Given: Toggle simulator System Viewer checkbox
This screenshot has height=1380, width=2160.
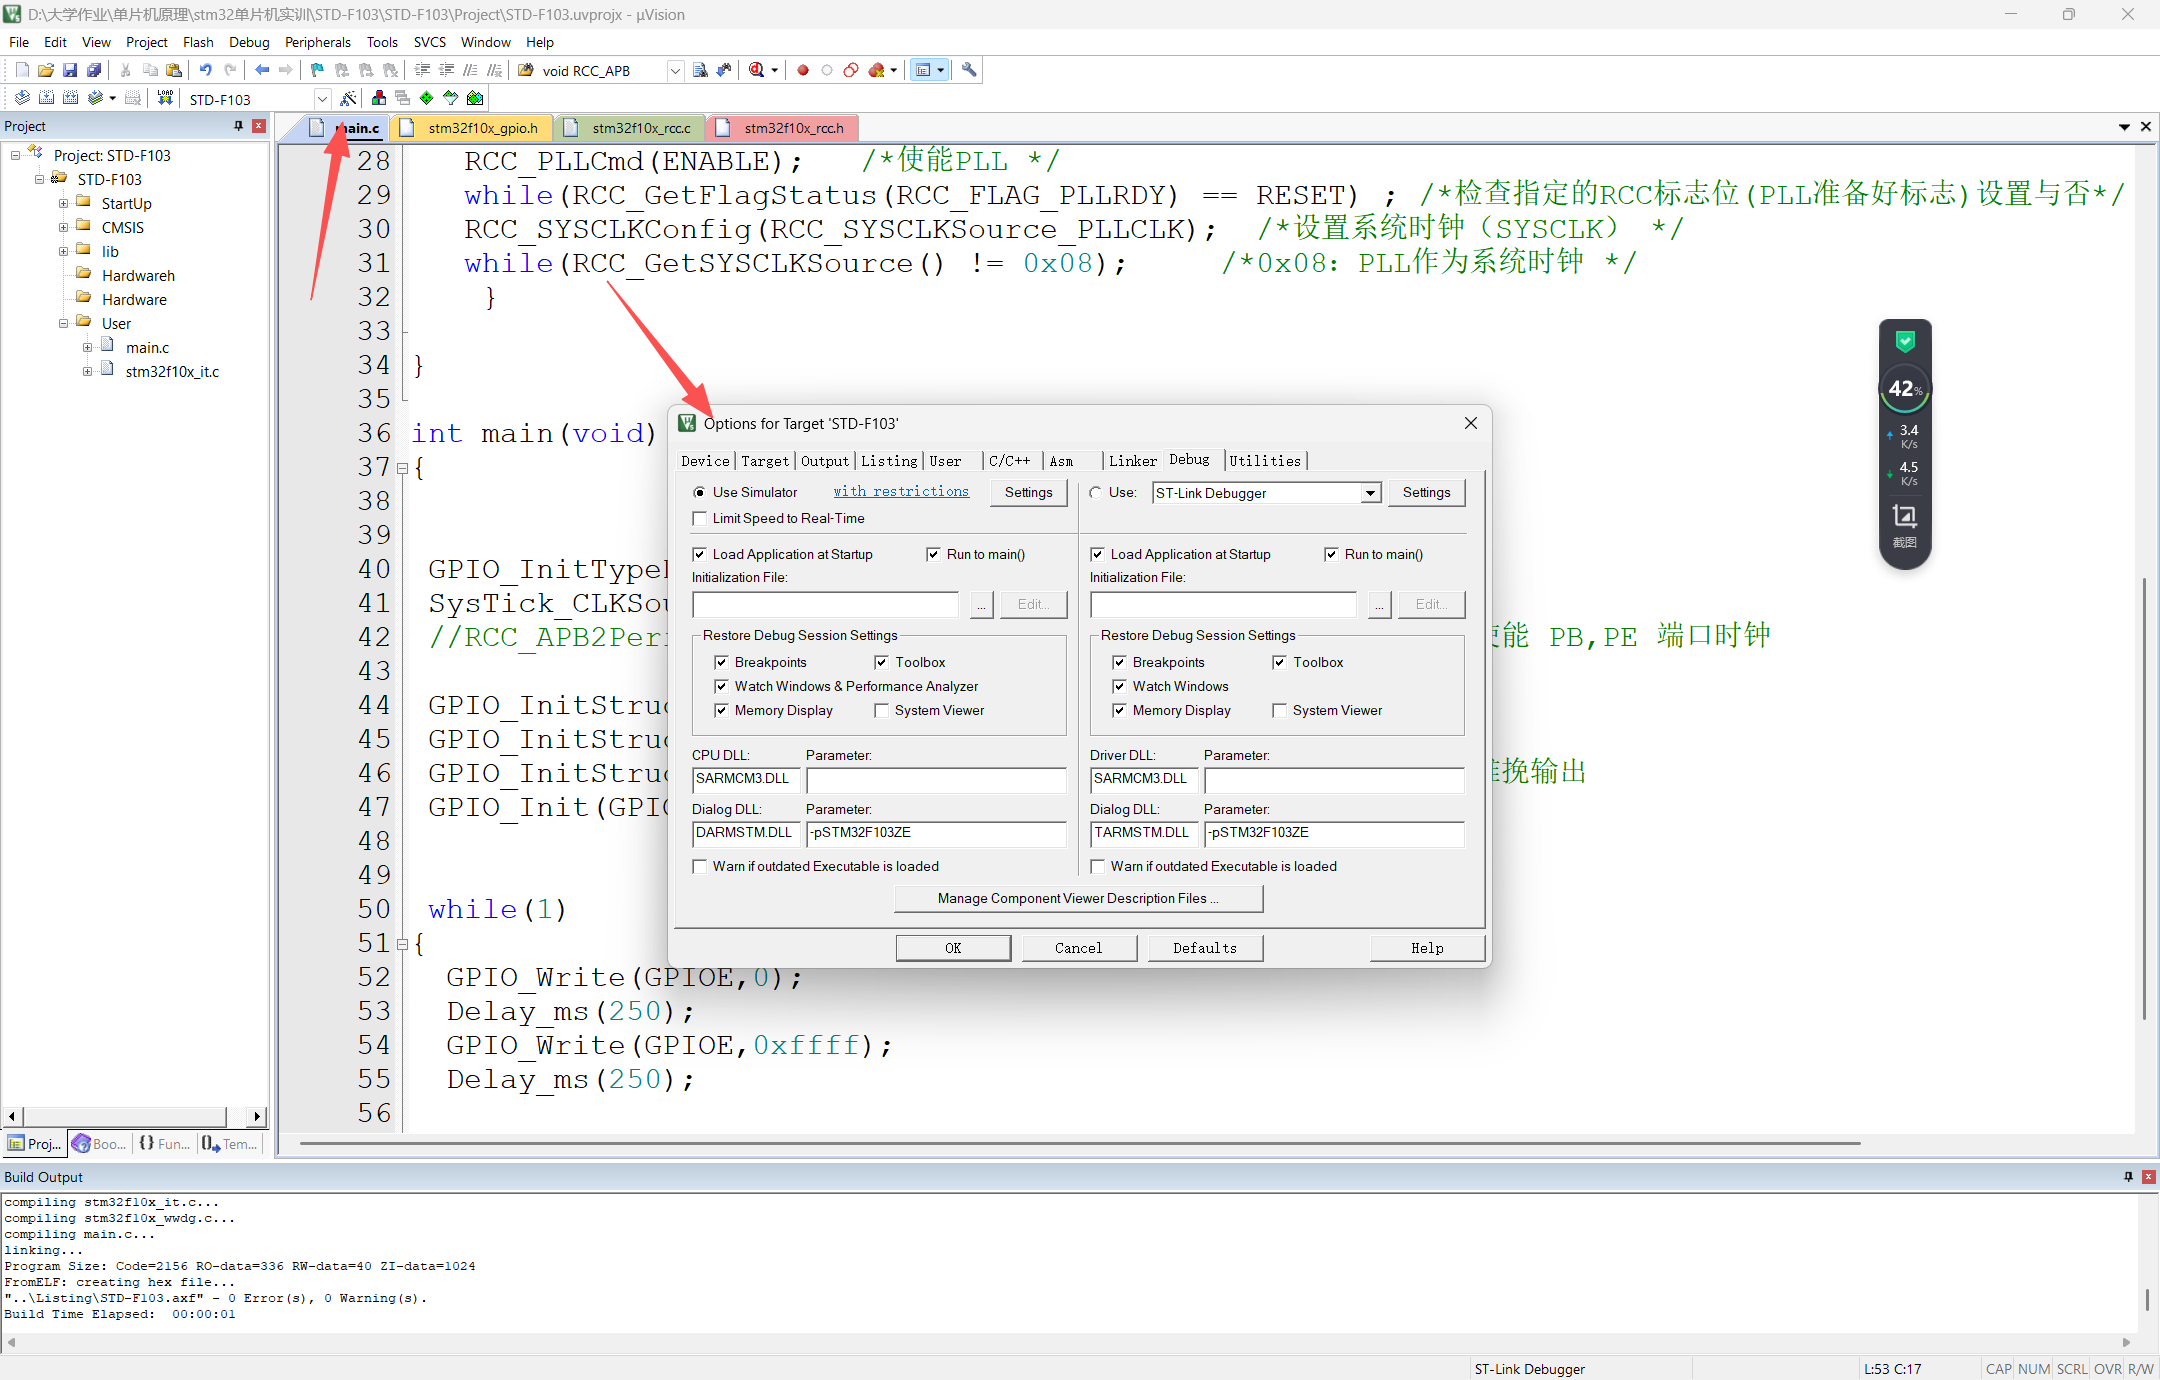Looking at the screenshot, I should pyautogui.click(x=881, y=710).
